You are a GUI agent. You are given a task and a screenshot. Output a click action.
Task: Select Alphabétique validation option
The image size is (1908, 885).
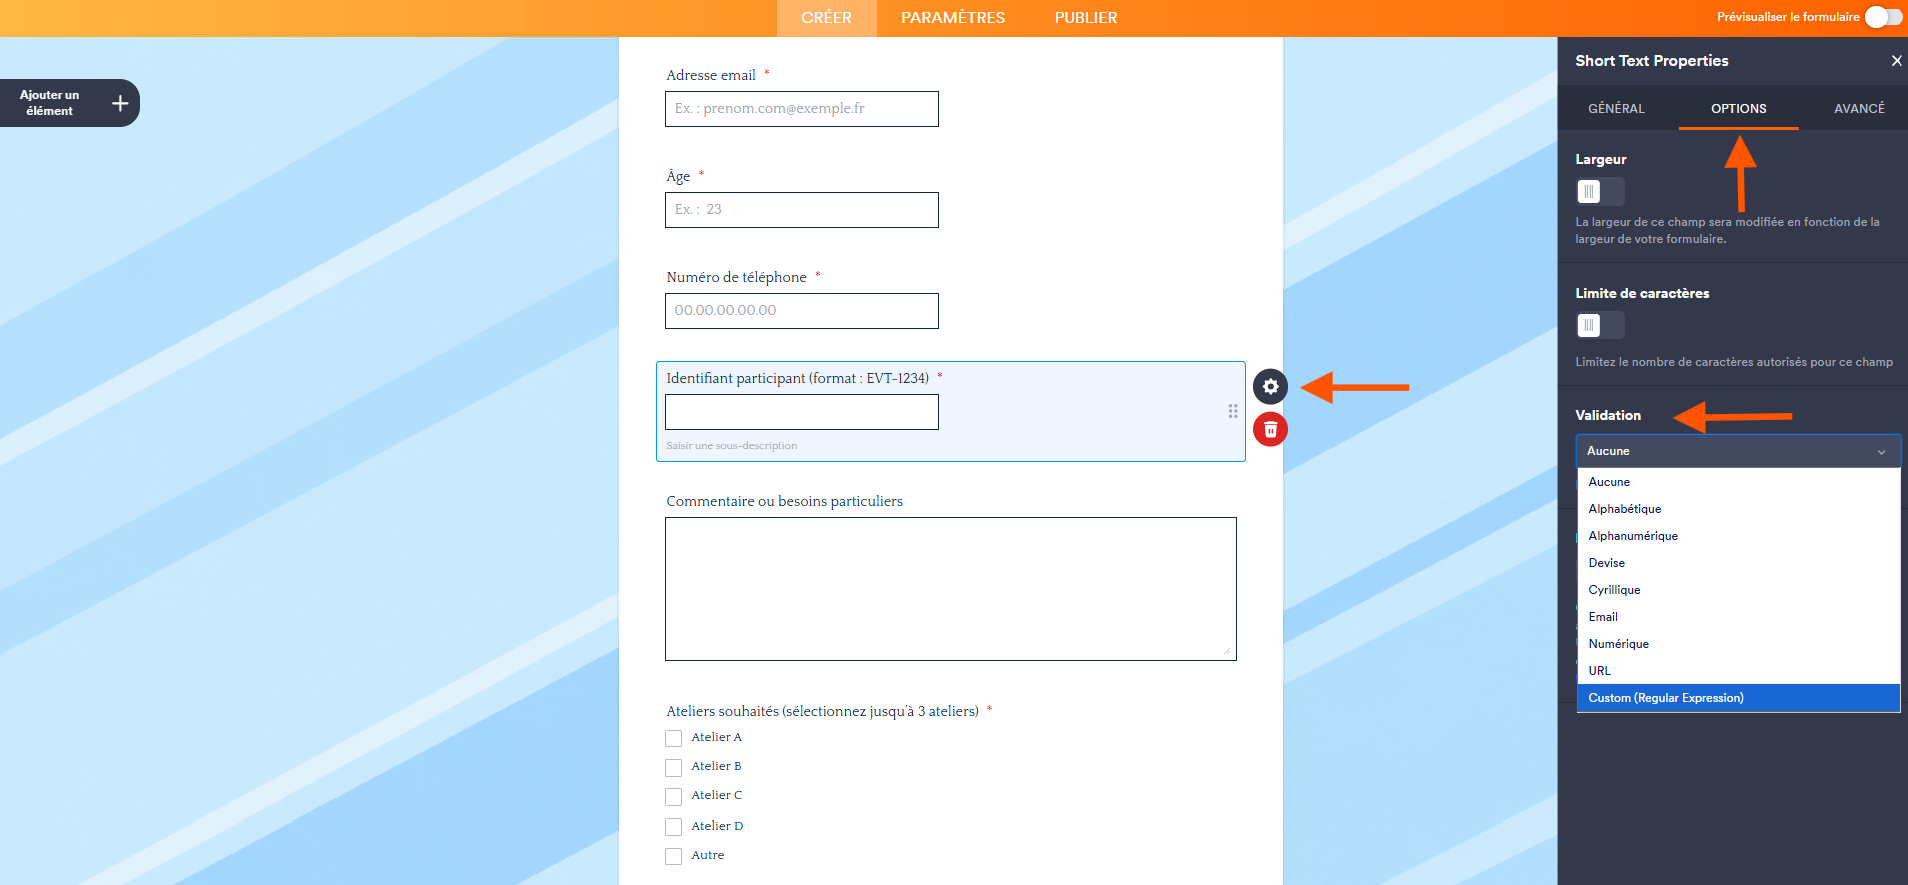coord(1738,509)
